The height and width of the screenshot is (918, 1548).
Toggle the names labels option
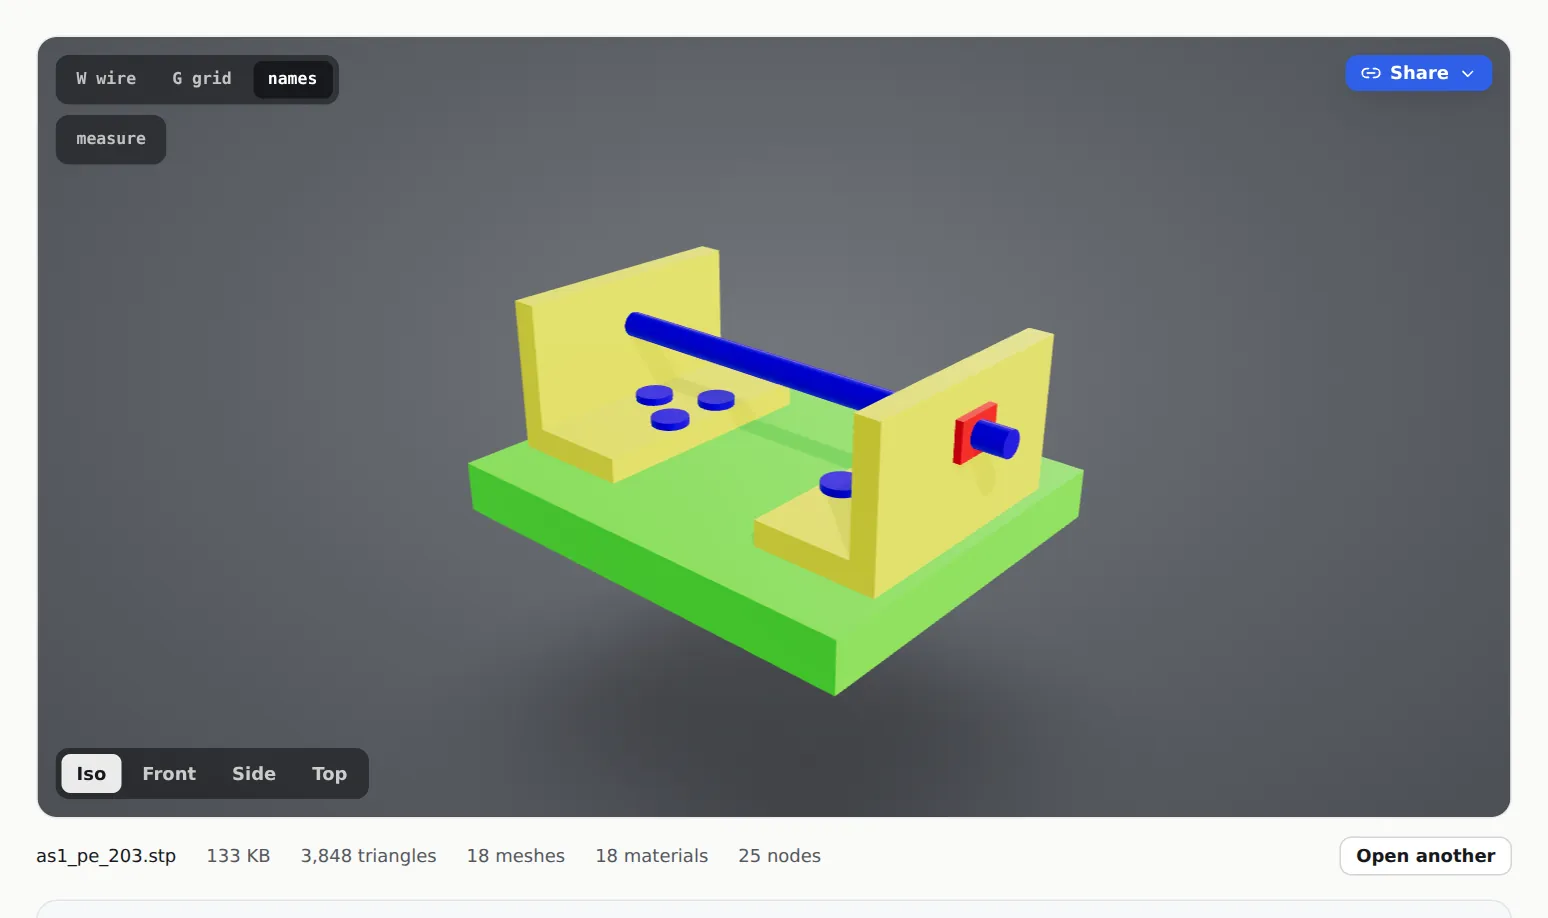point(292,79)
